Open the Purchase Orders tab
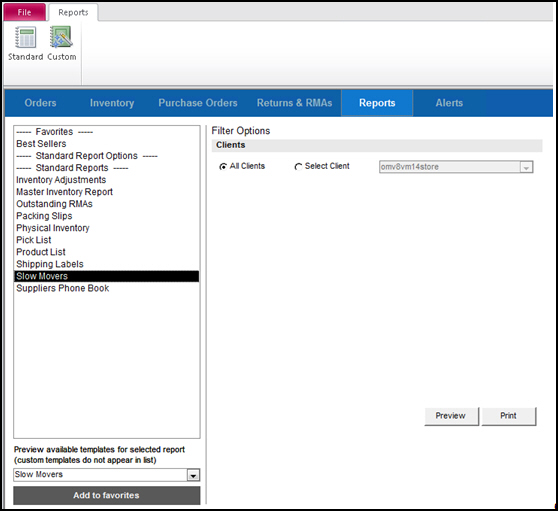 [198, 103]
